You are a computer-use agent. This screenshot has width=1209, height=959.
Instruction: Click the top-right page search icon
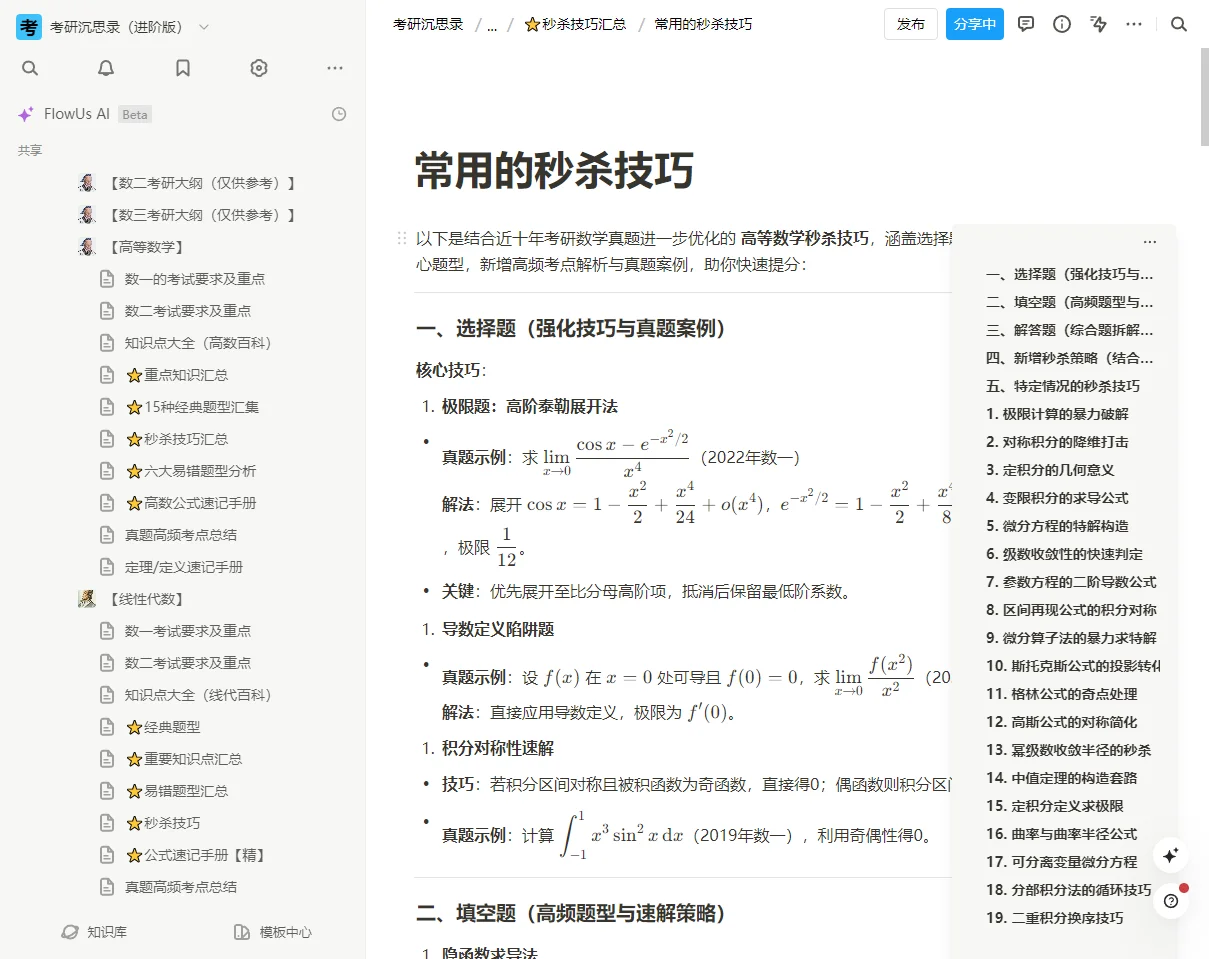pyautogui.click(x=1179, y=24)
